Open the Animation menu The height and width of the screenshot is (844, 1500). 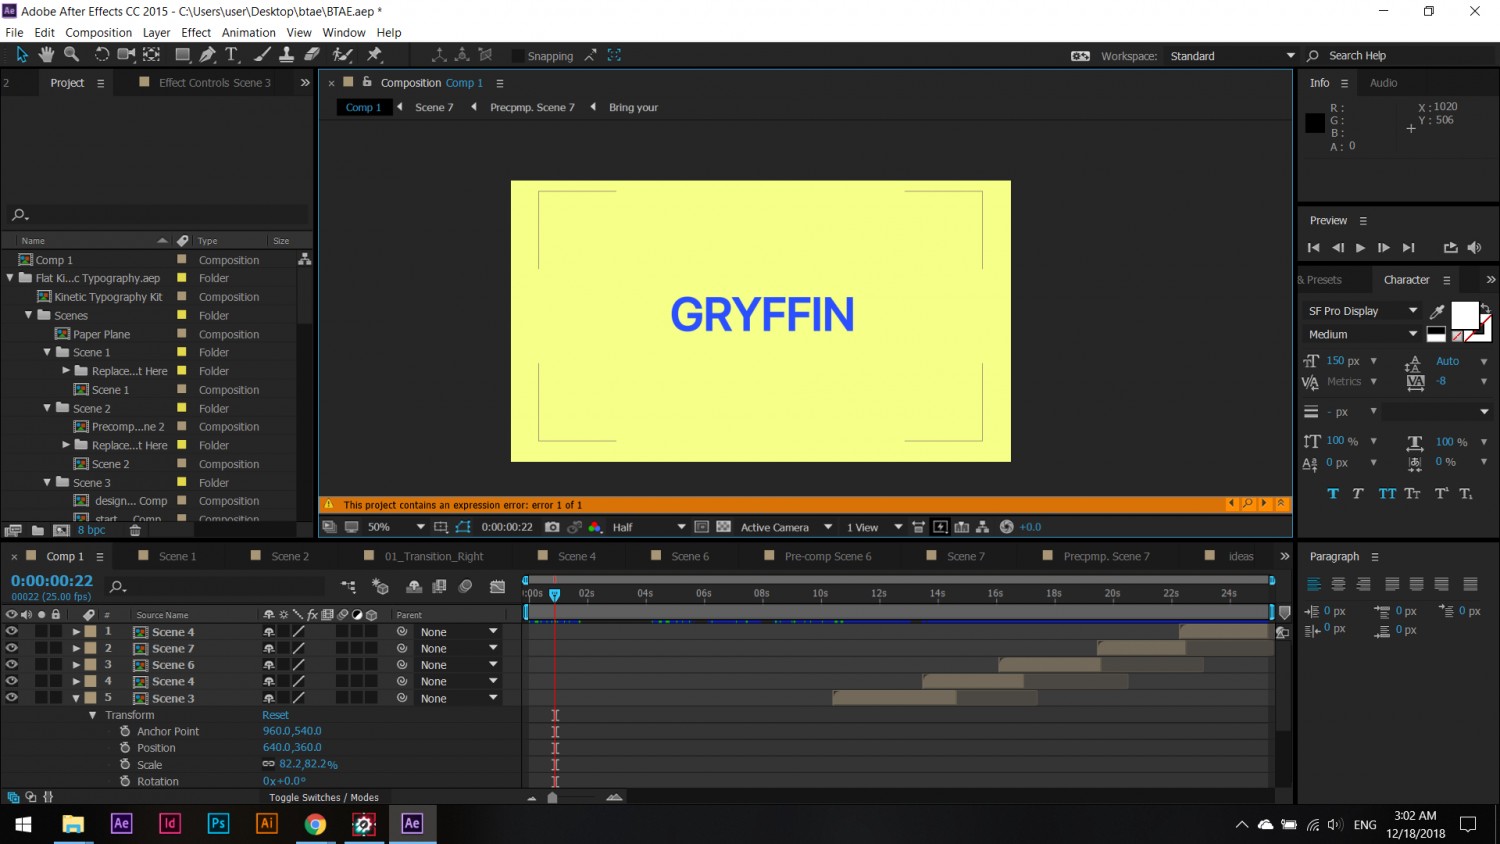pos(247,32)
